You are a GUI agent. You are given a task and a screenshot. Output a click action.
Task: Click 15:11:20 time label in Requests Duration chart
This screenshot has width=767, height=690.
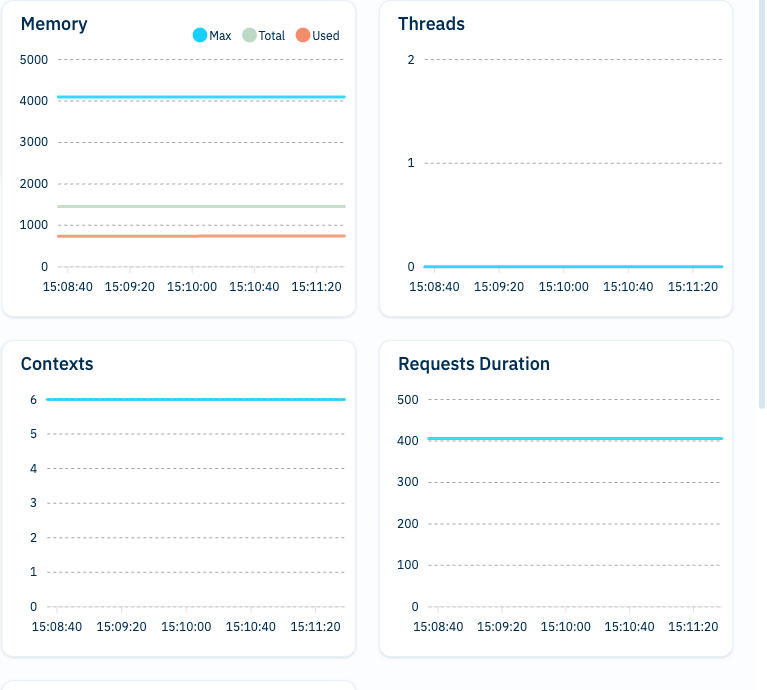(695, 627)
